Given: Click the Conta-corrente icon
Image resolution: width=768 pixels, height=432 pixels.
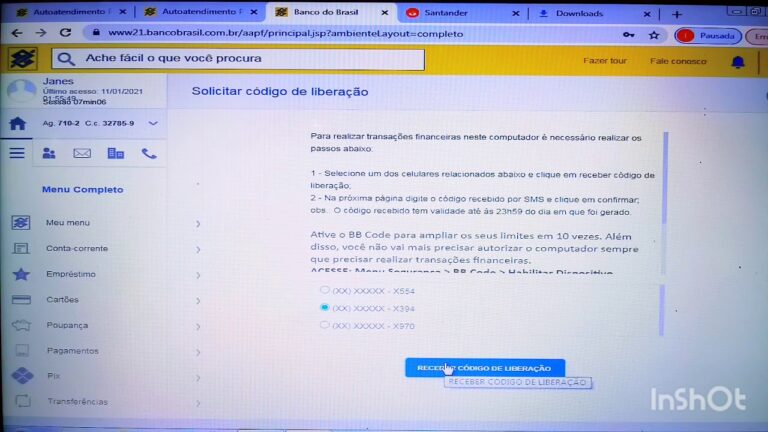Looking at the screenshot, I should (x=21, y=248).
